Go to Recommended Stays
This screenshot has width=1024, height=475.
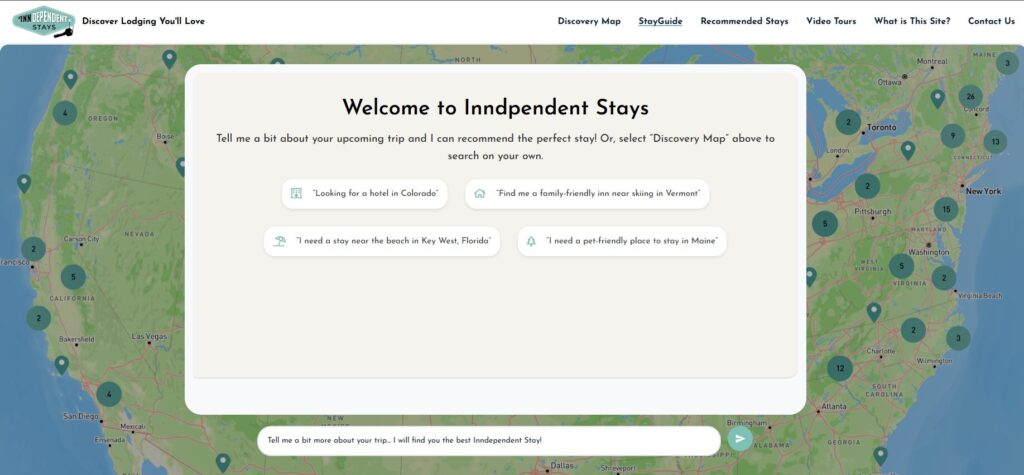tap(744, 21)
